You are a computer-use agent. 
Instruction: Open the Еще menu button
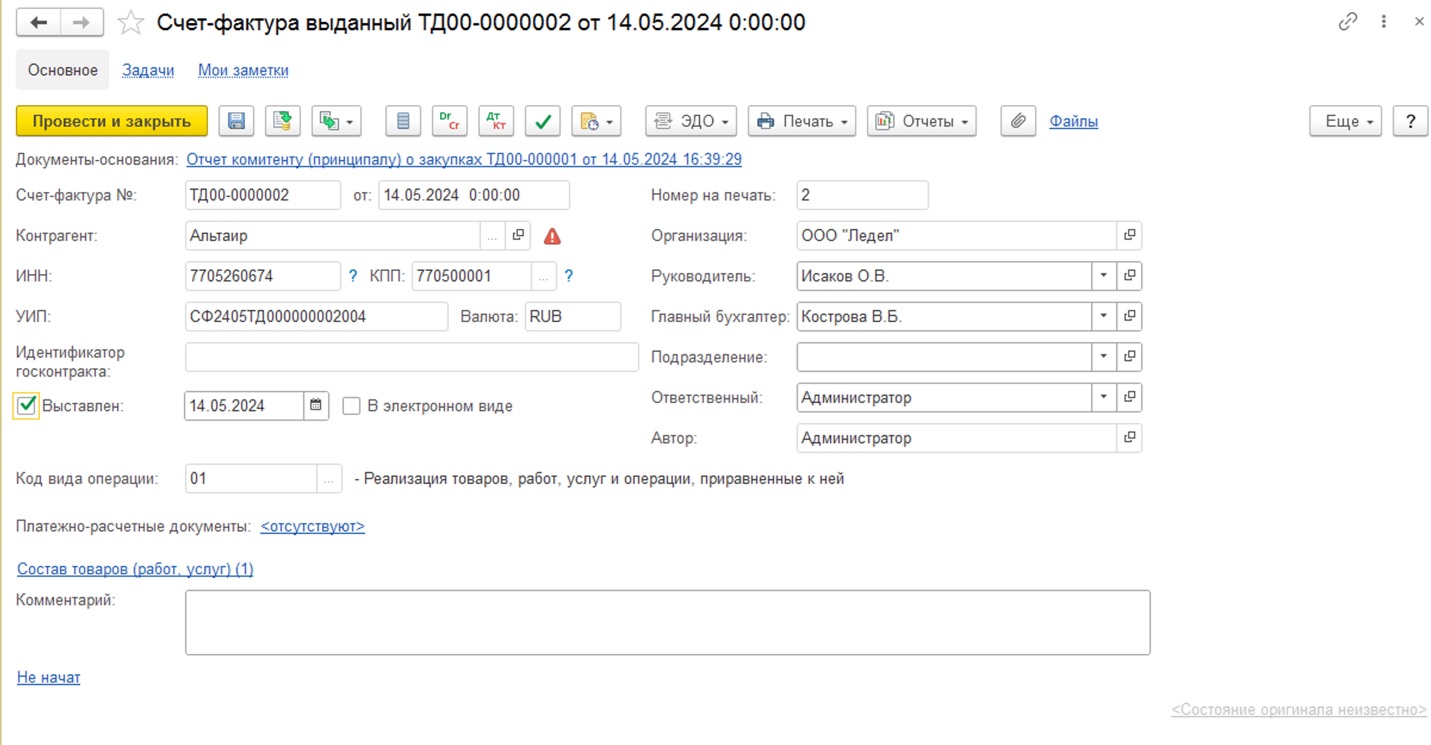pyautogui.click(x=1345, y=121)
